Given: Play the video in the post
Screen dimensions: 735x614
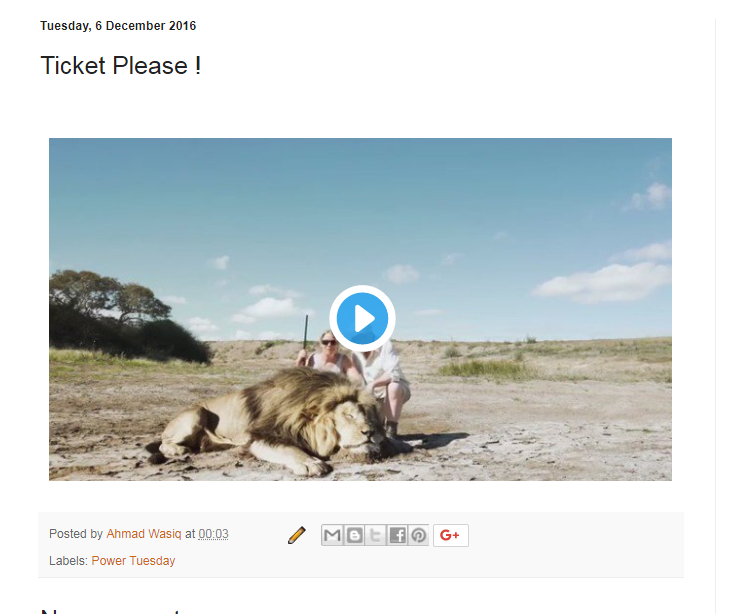Looking at the screenshot, I should click(362, 318).
